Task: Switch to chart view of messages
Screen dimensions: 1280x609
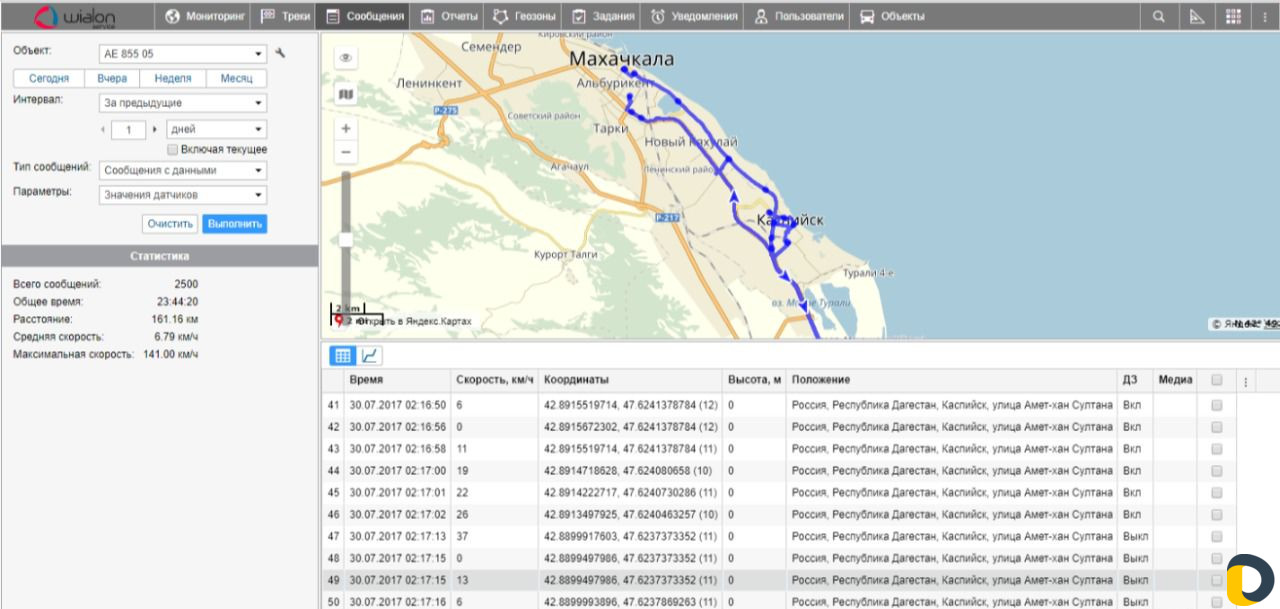Action: [369, 355]
